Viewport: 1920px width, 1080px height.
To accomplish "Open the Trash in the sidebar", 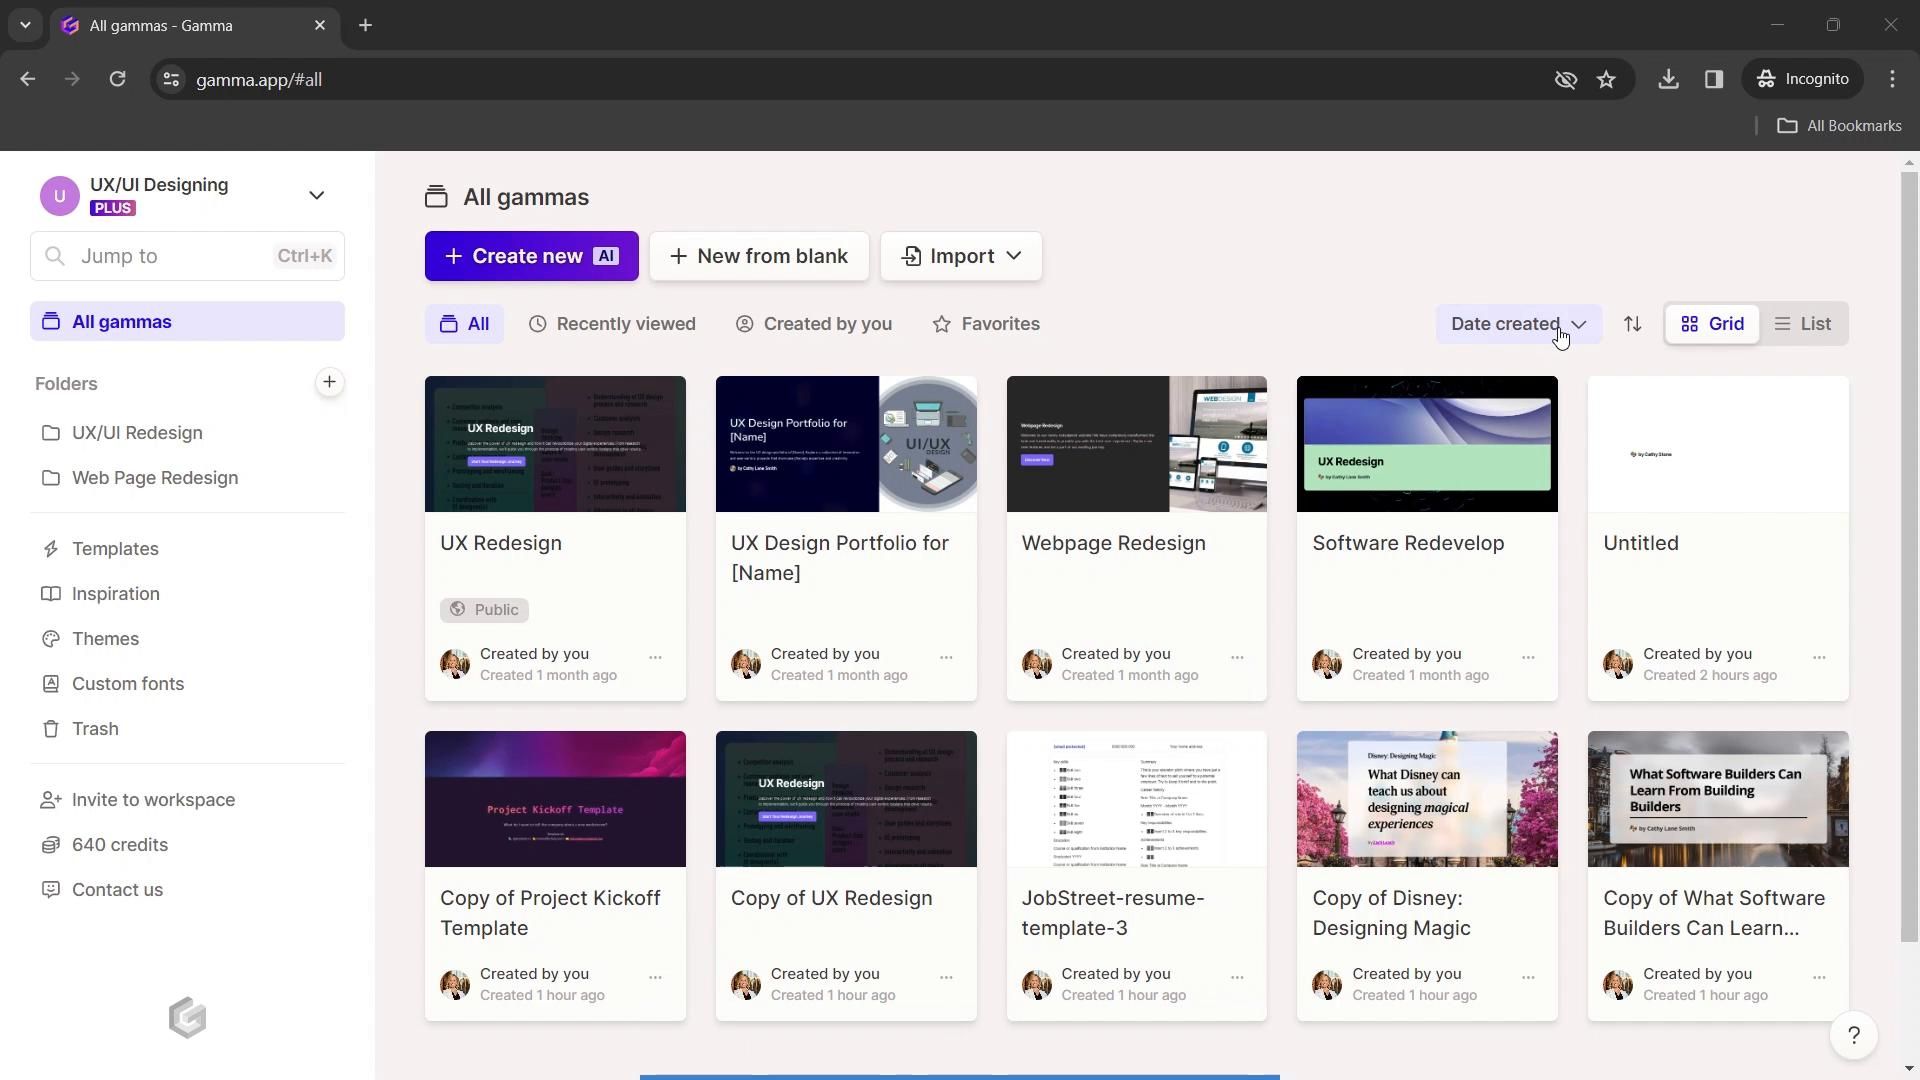I will [95, 729].
